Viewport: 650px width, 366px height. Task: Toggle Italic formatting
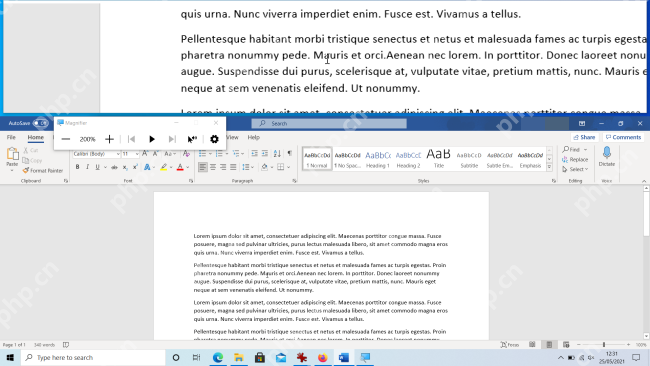click(87, 167)
